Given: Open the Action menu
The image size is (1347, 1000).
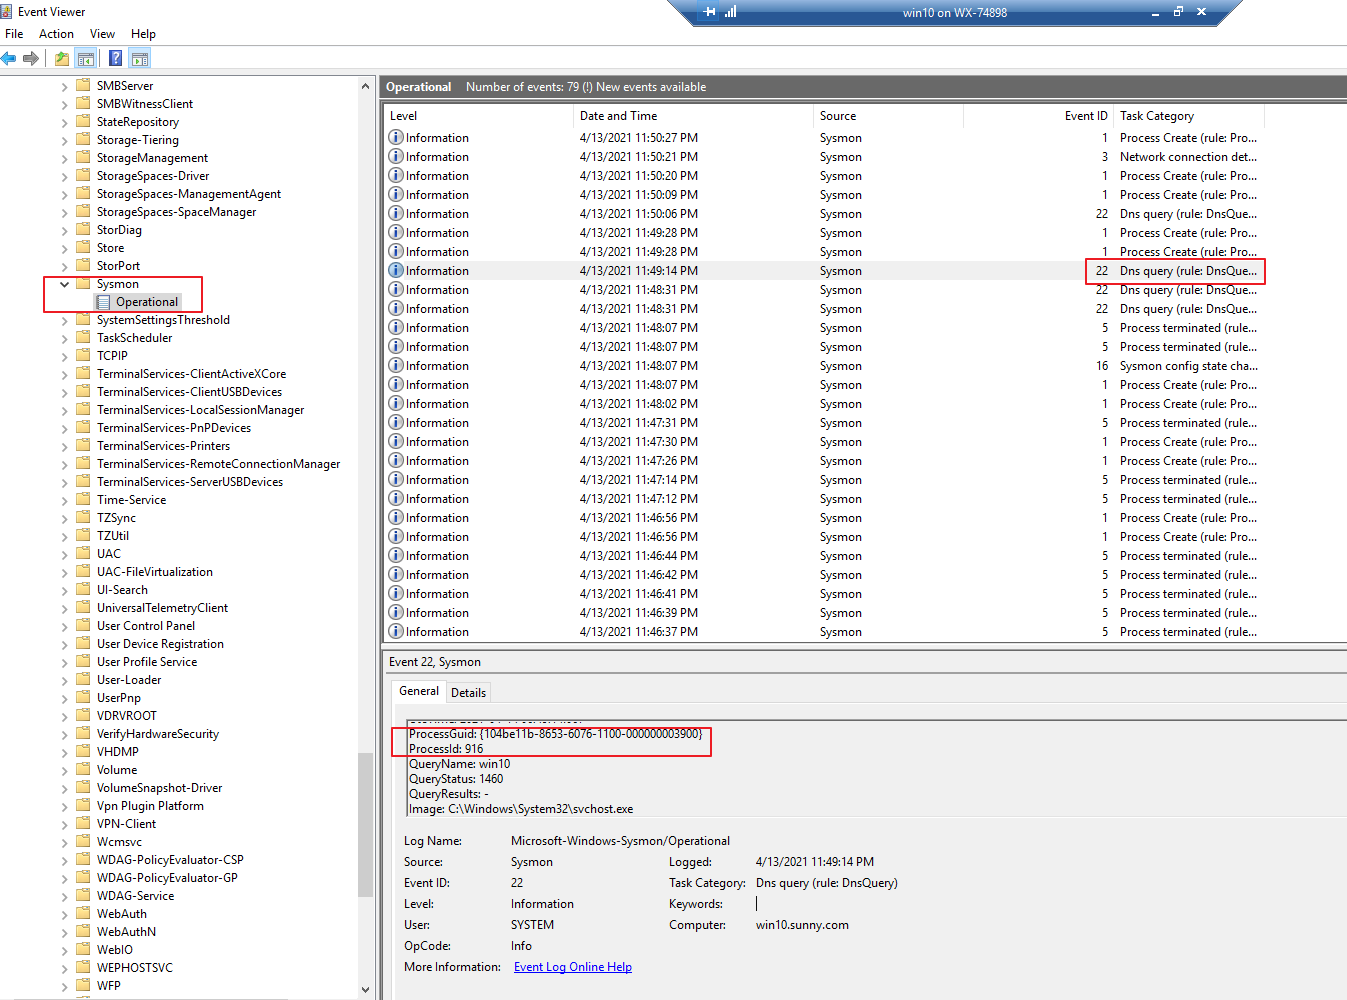Looking at the screenshot, I should coord(56,33).
